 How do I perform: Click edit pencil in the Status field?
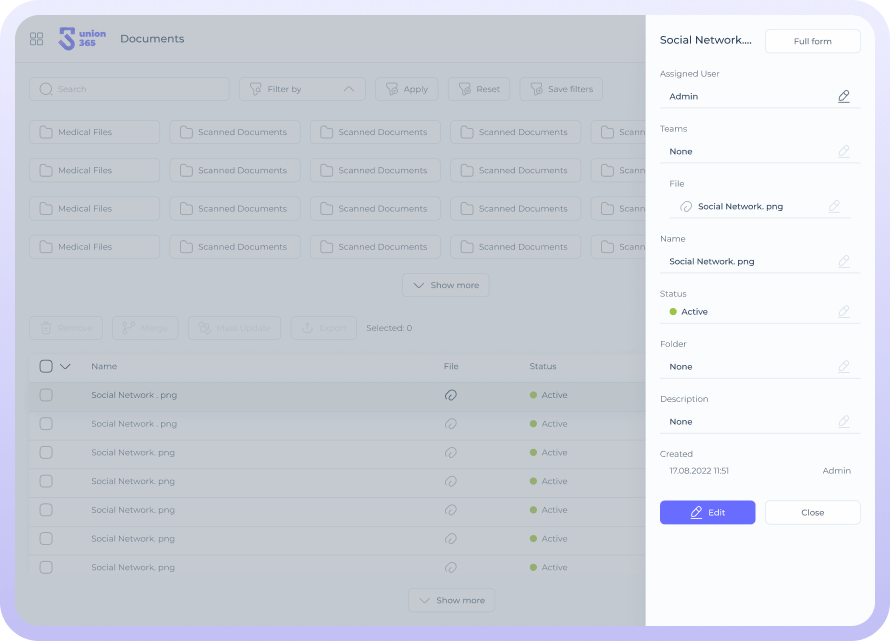tap(844, 312)
